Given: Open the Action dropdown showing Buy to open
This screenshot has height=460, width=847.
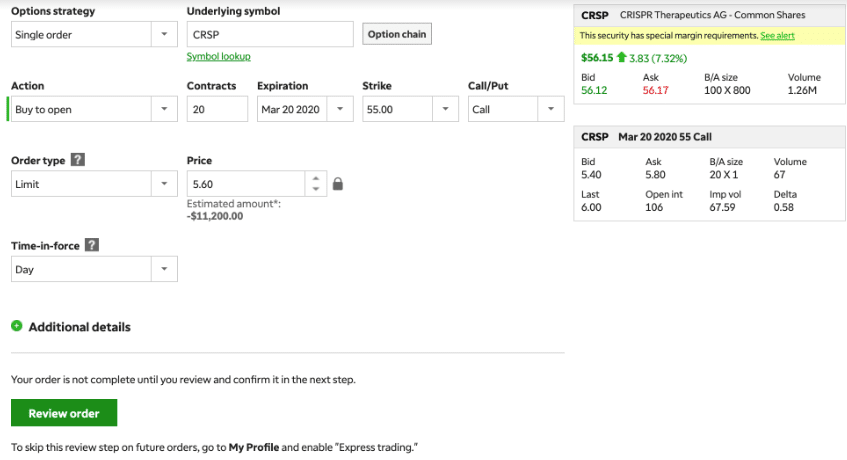Looking at the screenshot, I should coord(95,109).
